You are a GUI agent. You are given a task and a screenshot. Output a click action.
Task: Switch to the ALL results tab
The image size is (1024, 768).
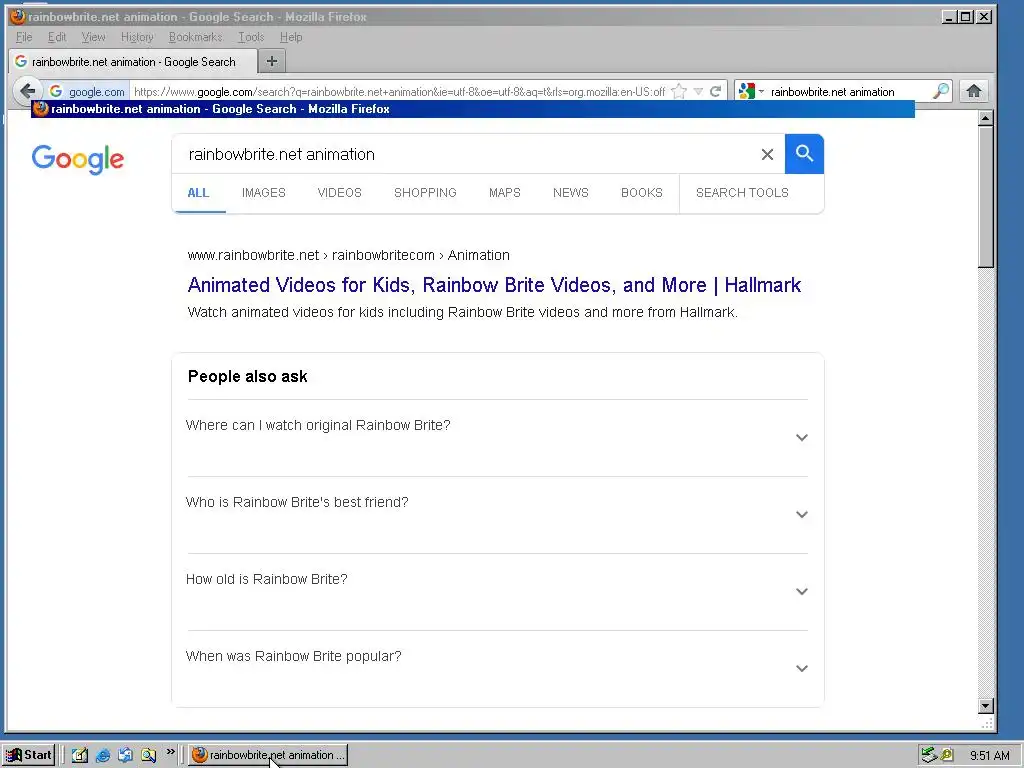(198, 193)
